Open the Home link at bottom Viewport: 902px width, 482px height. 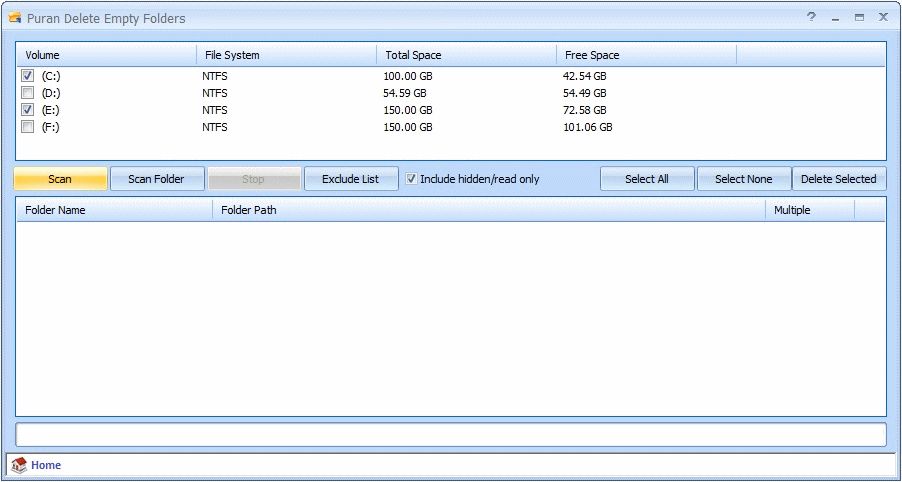[x=46, y=465]
